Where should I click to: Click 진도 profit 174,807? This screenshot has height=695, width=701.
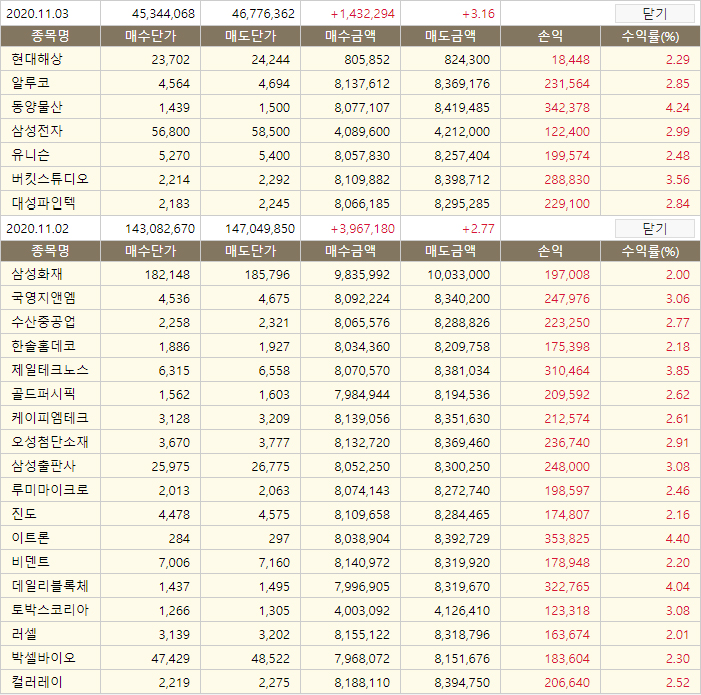coord(567,515)
